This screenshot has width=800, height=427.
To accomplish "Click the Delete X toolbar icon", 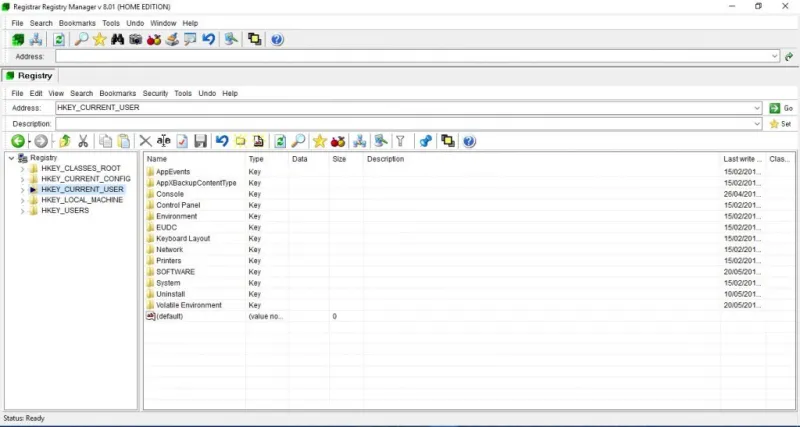I will coord(145,141).
